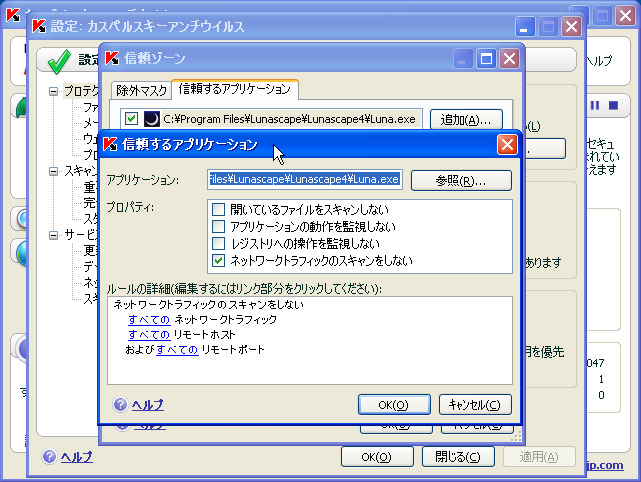Click the Kaspersky icon in 信頼ゾーン title bar
This screenshot has height=482, width=641.
[x=111, y=59]
